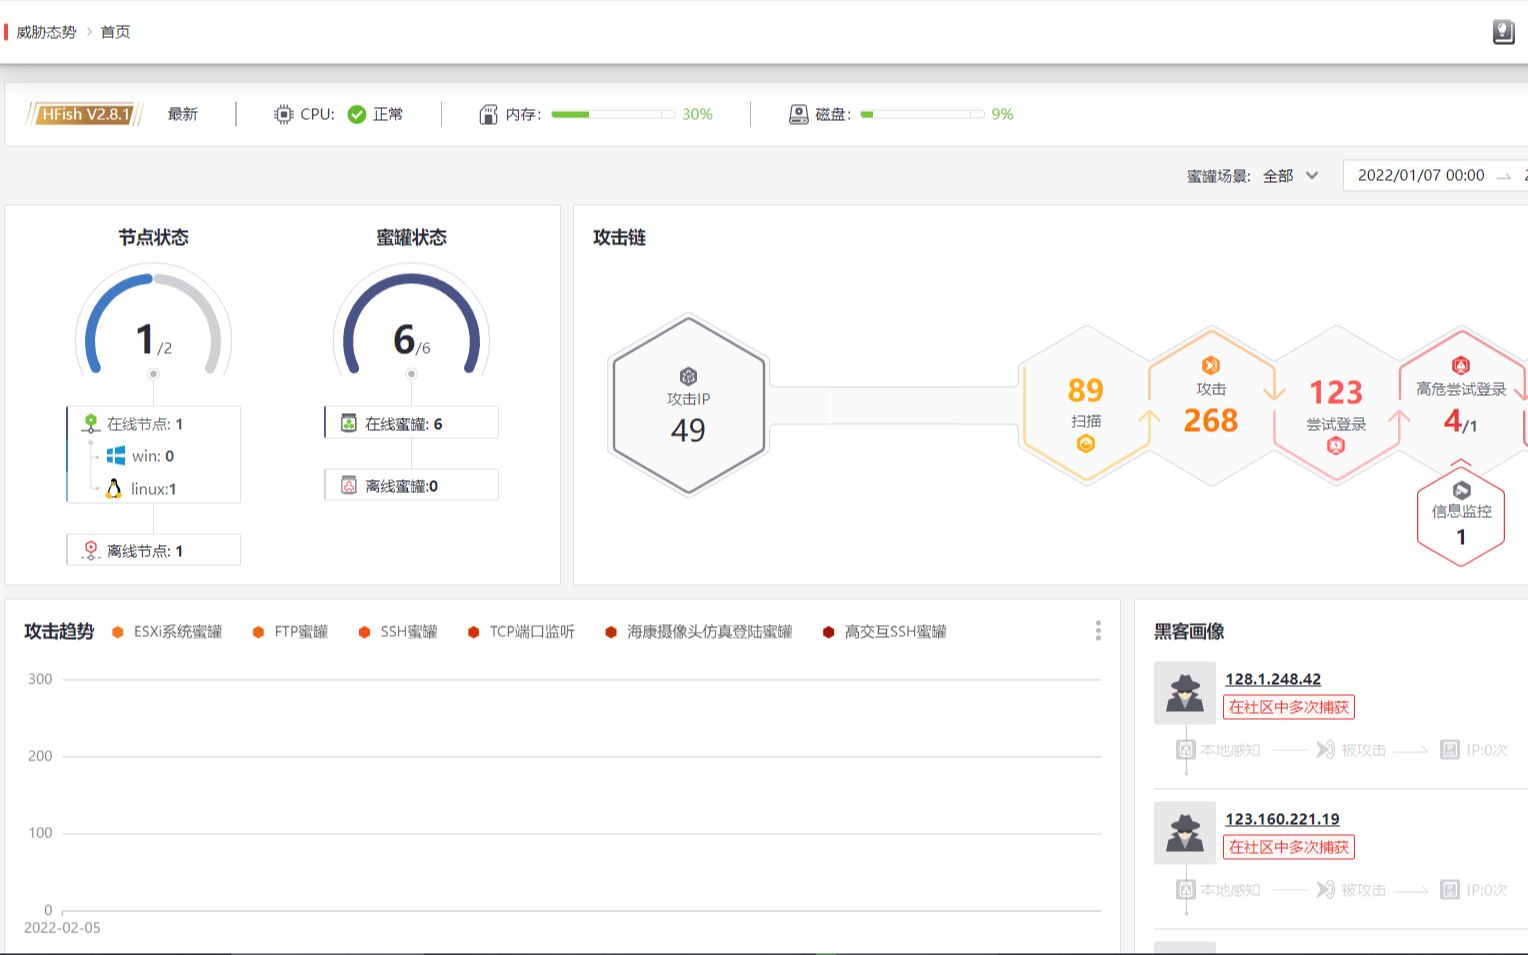1528x955 pixels.
Task: Click the memory card icon
Action: pyautogui.click(x=488, y=114)
